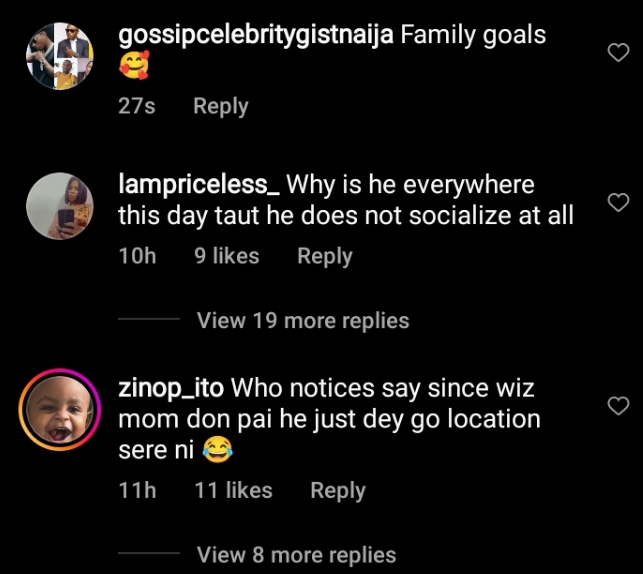
Task: Like gossipcelebritygistnaija's Family goals comment
Action: point(618,53)
